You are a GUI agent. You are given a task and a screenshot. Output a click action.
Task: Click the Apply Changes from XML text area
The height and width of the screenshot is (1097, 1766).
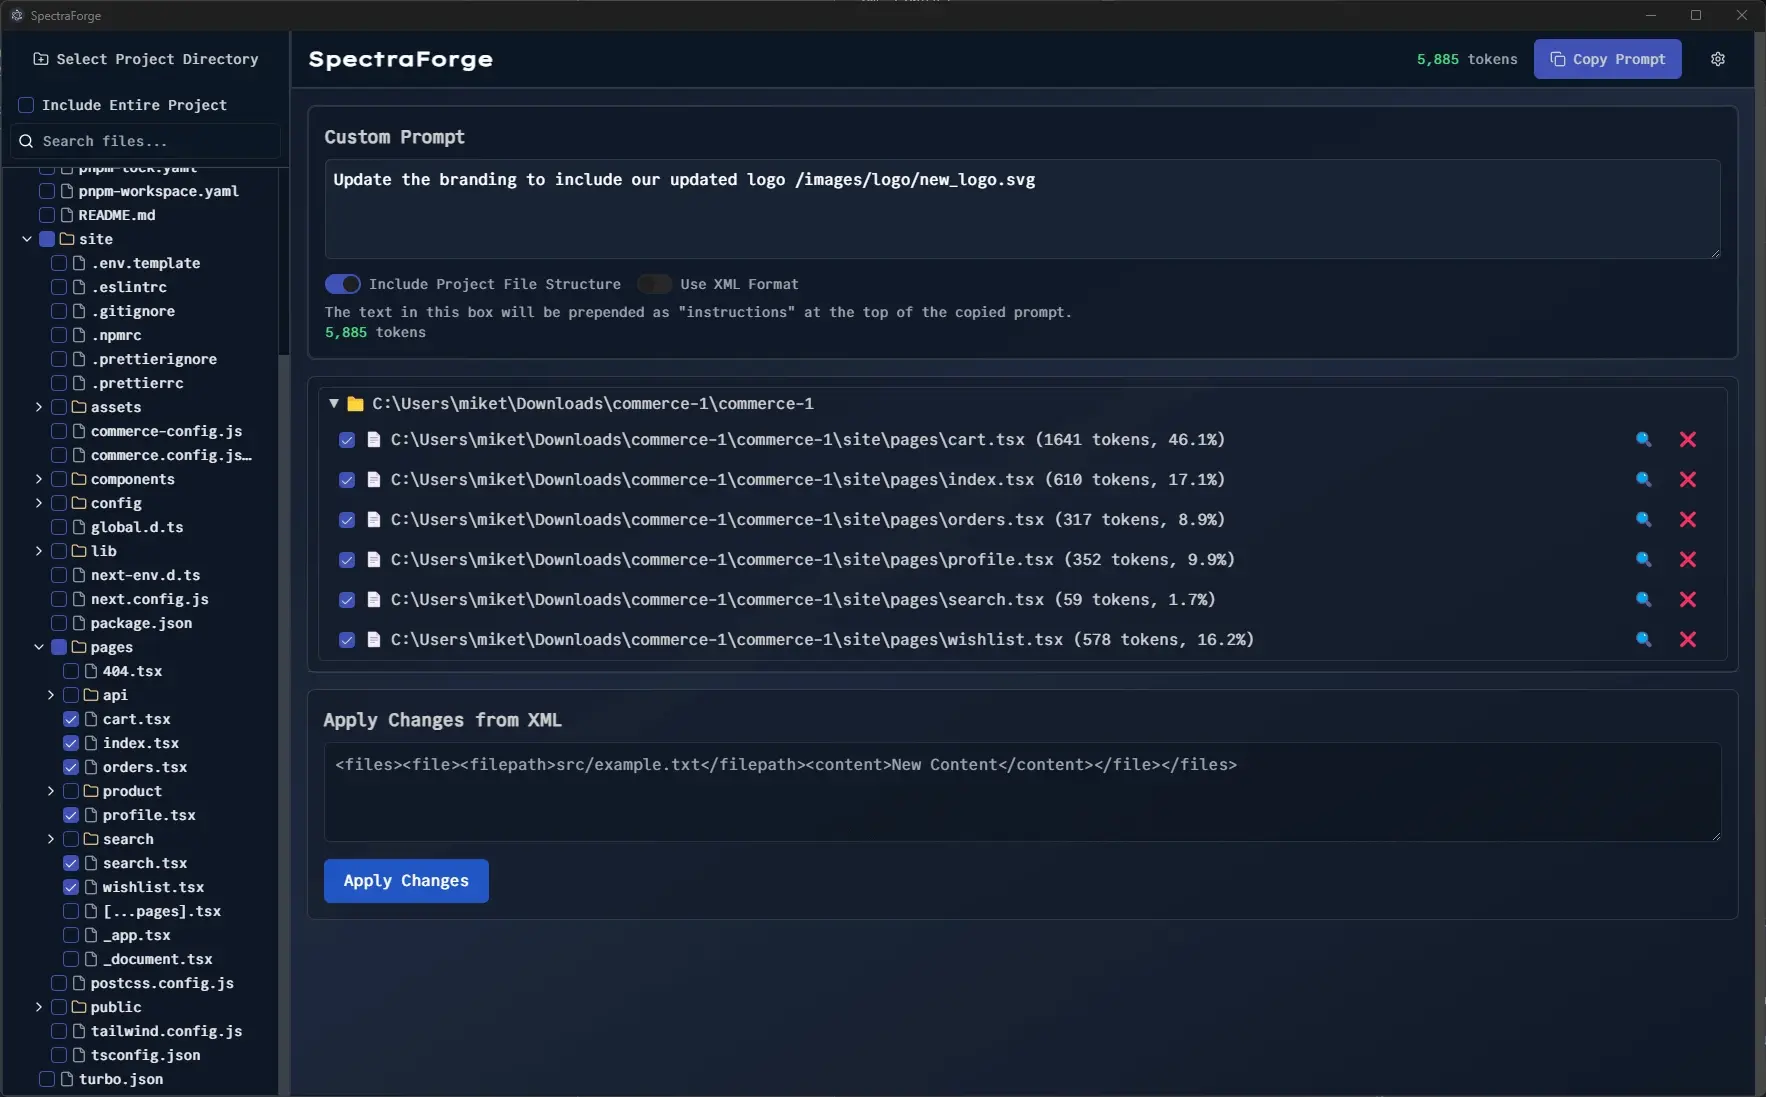coord(1022,792)
